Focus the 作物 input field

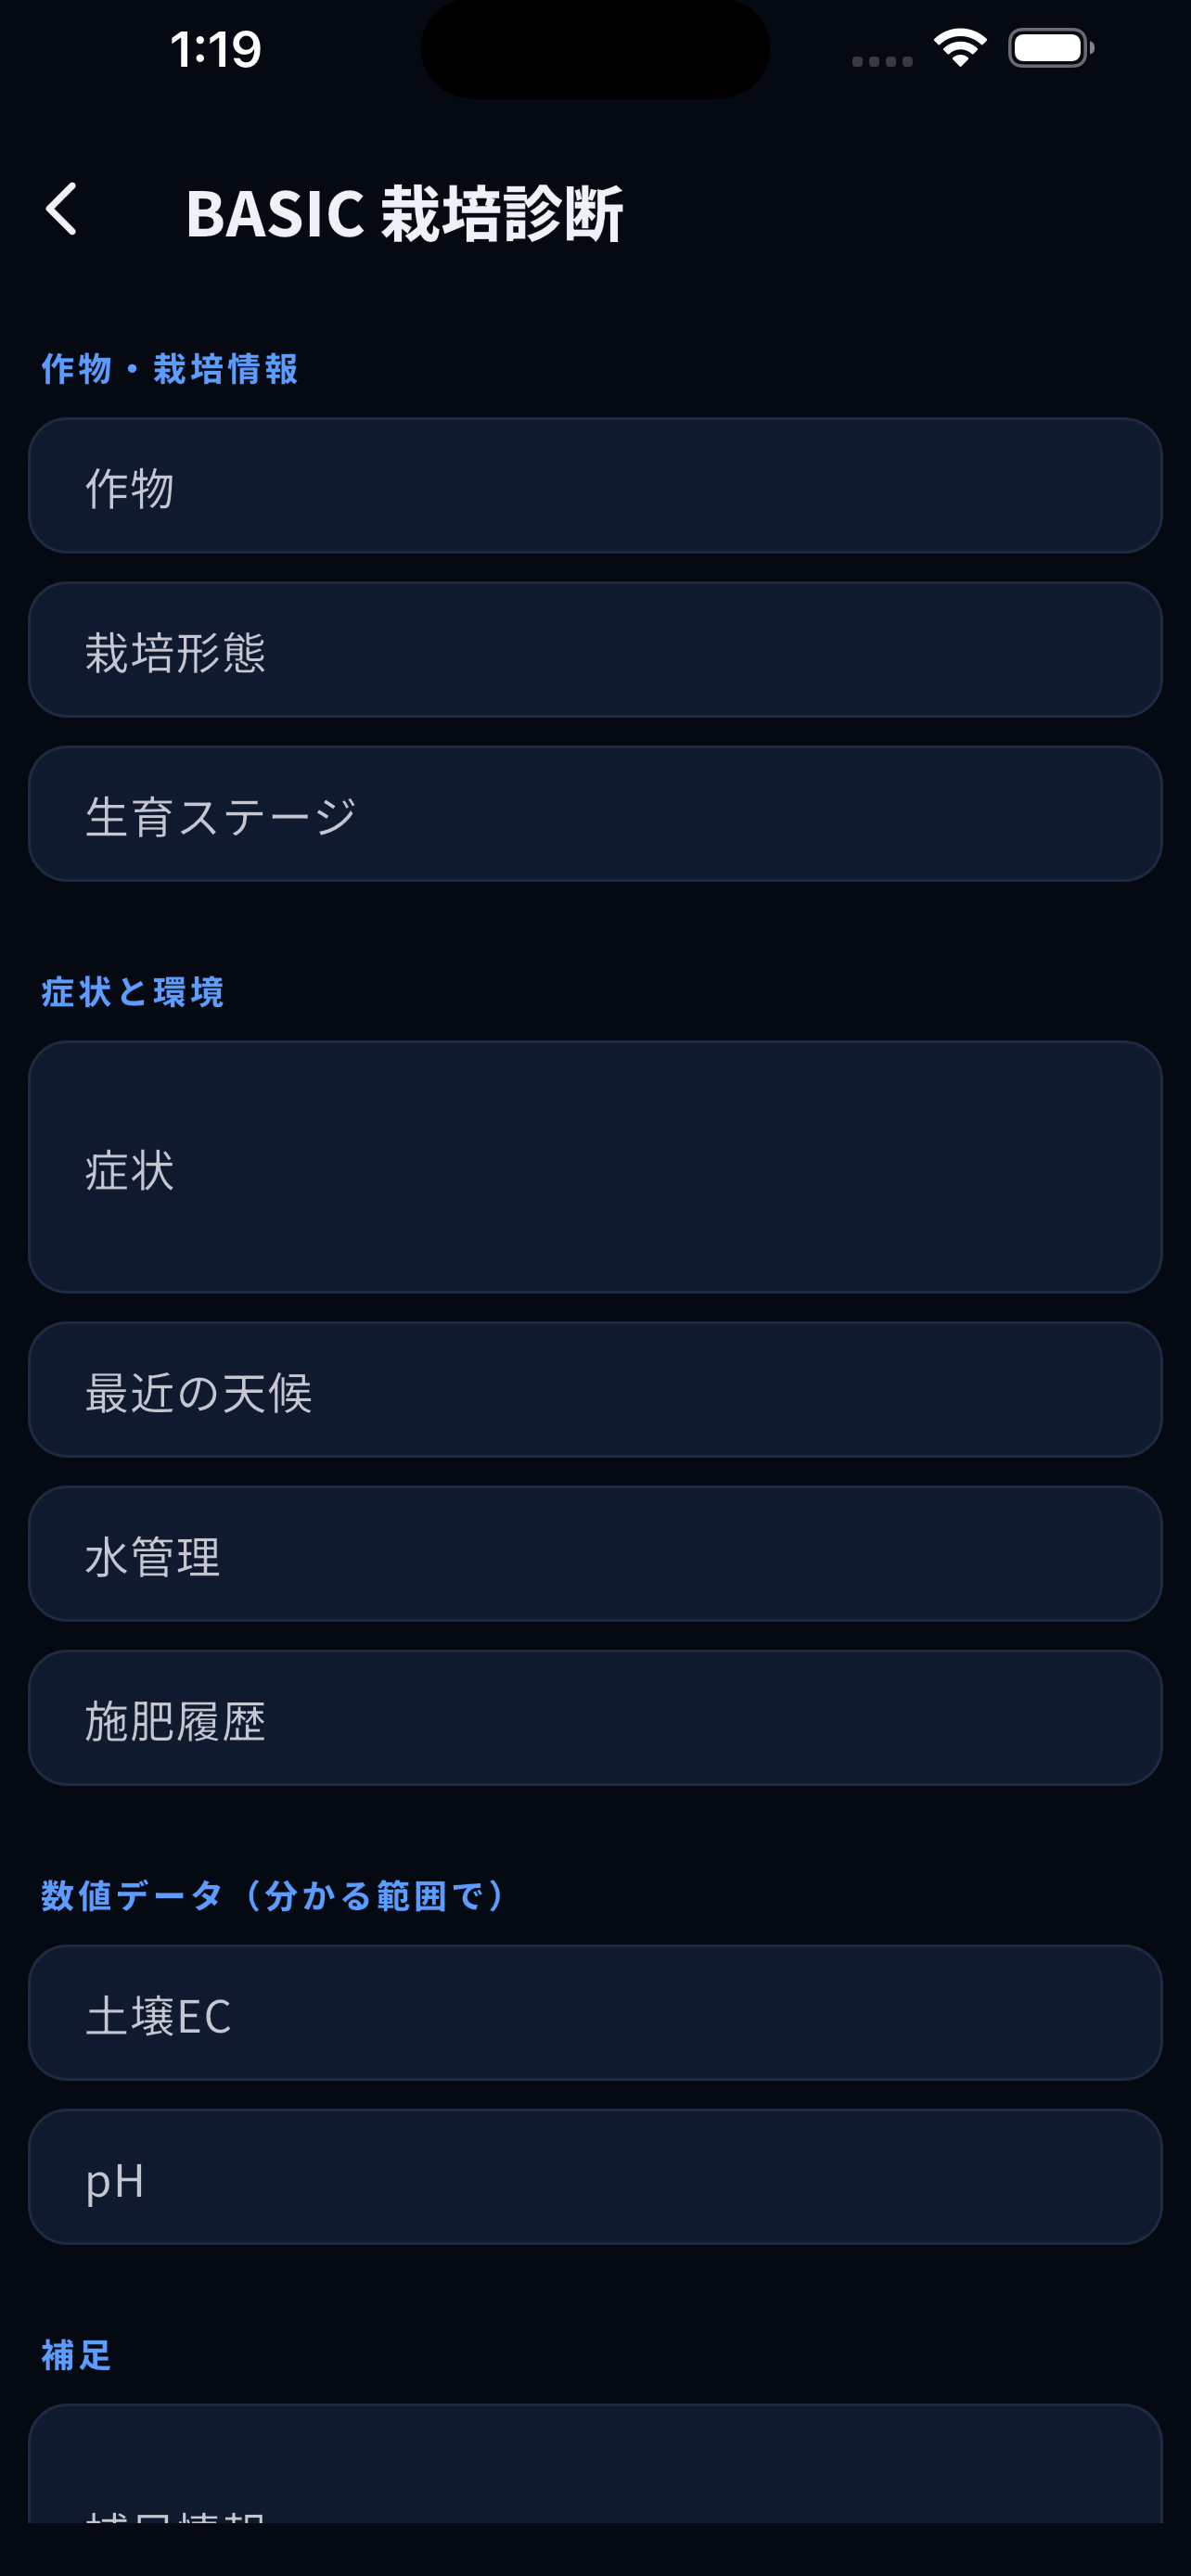(595, 486)
